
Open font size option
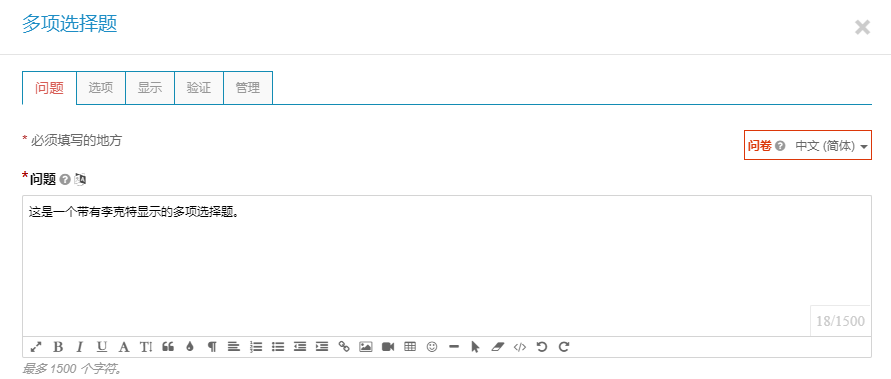coord(146,347)
